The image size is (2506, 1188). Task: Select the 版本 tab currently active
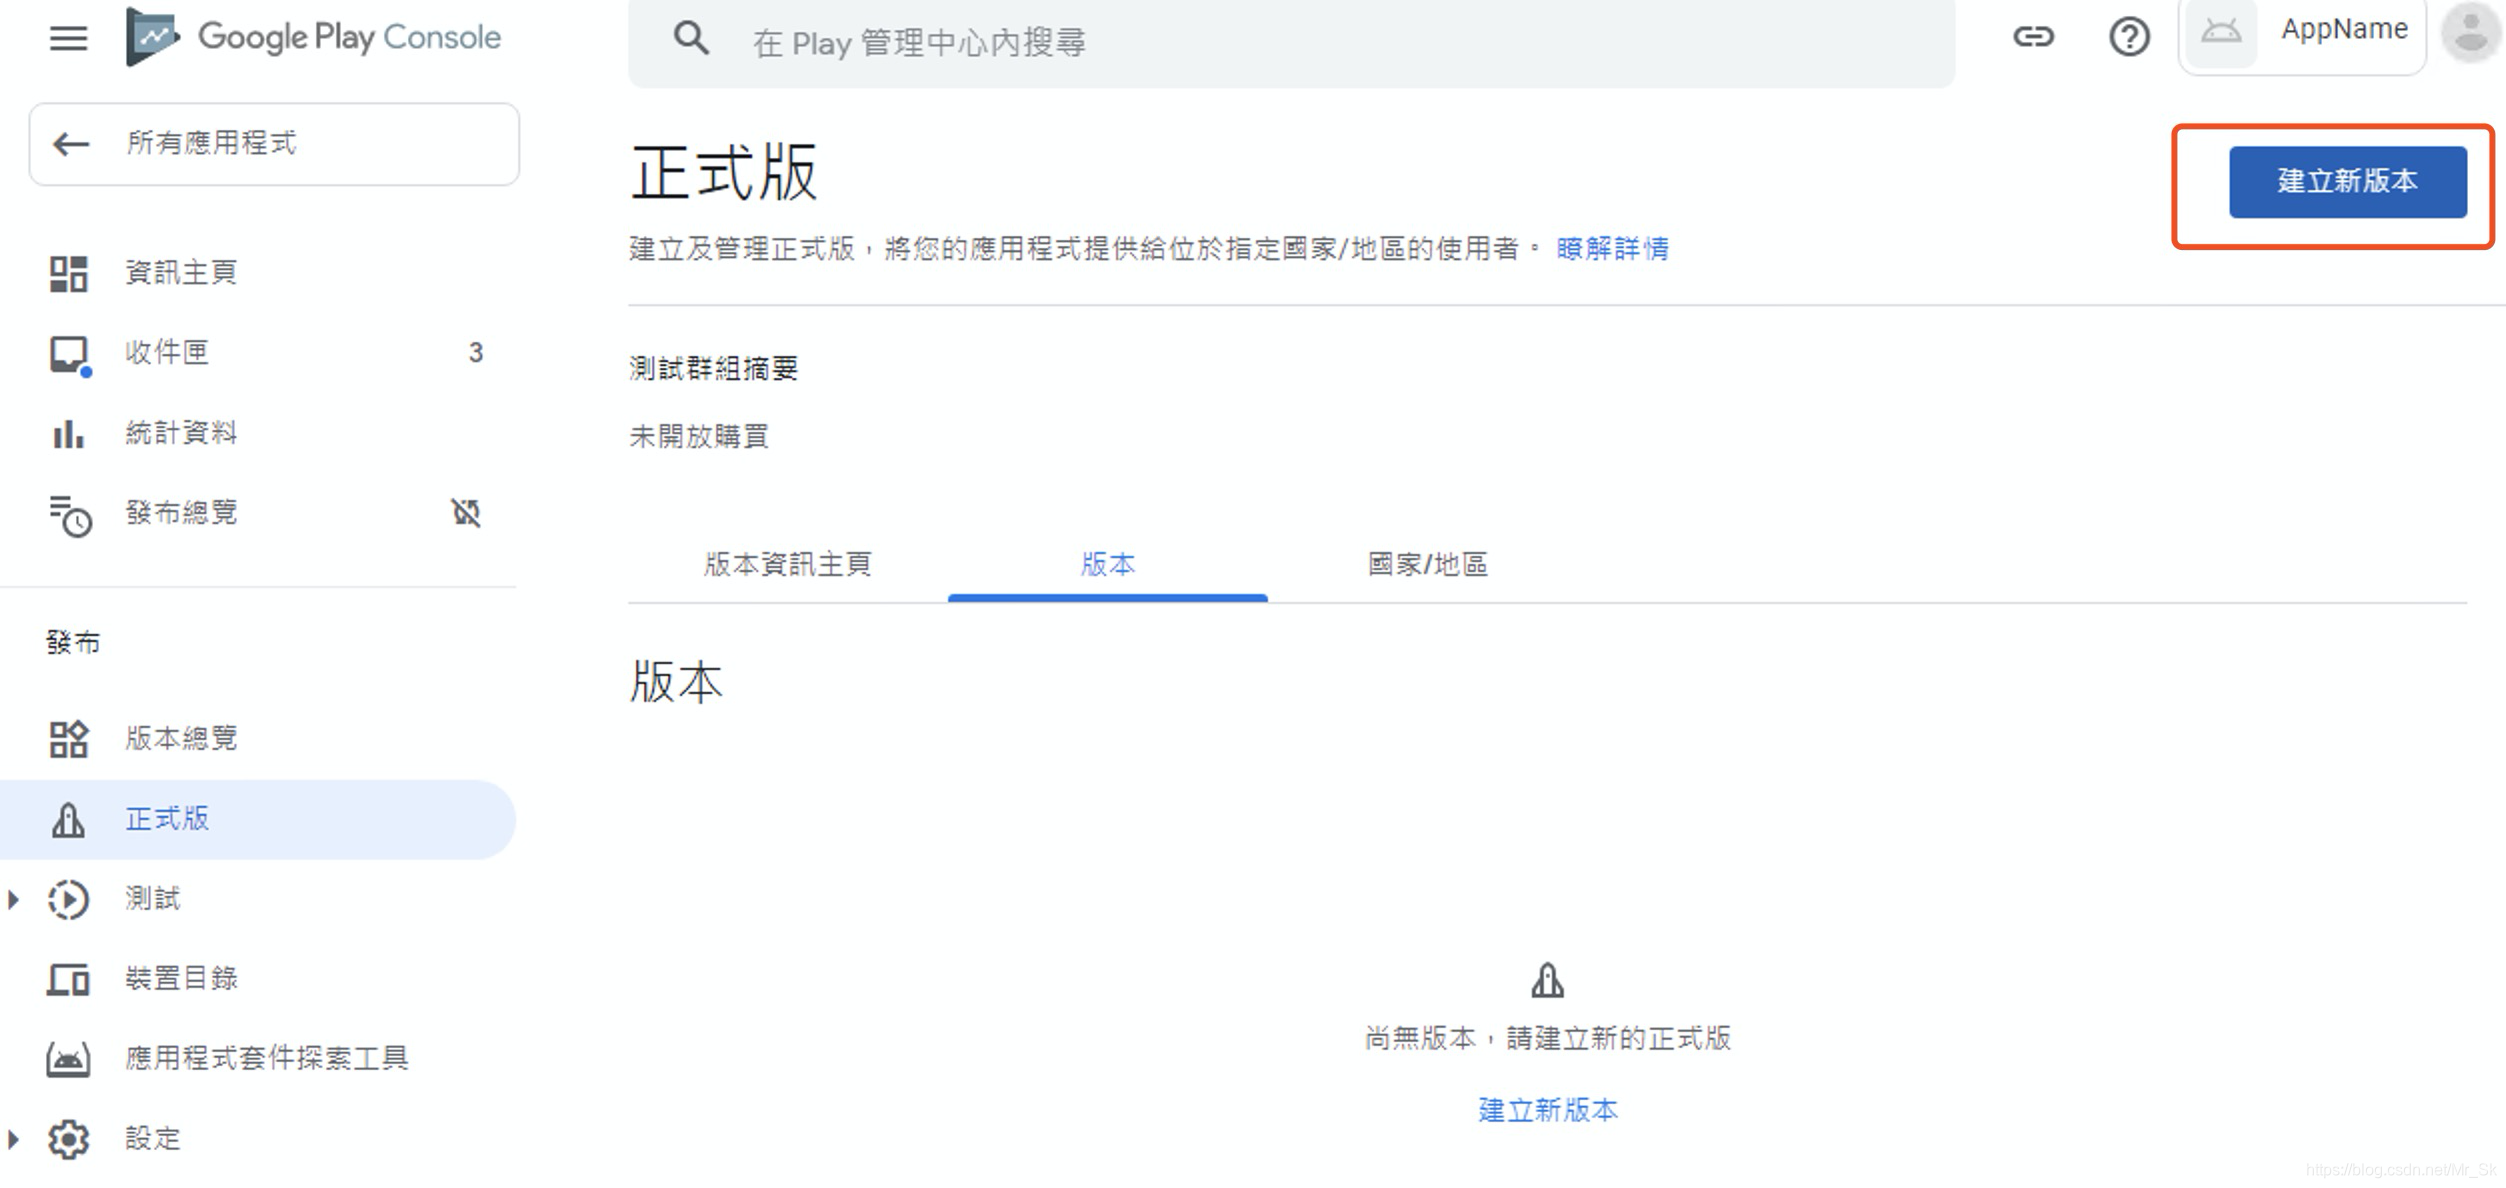(x=1108, y=563)
